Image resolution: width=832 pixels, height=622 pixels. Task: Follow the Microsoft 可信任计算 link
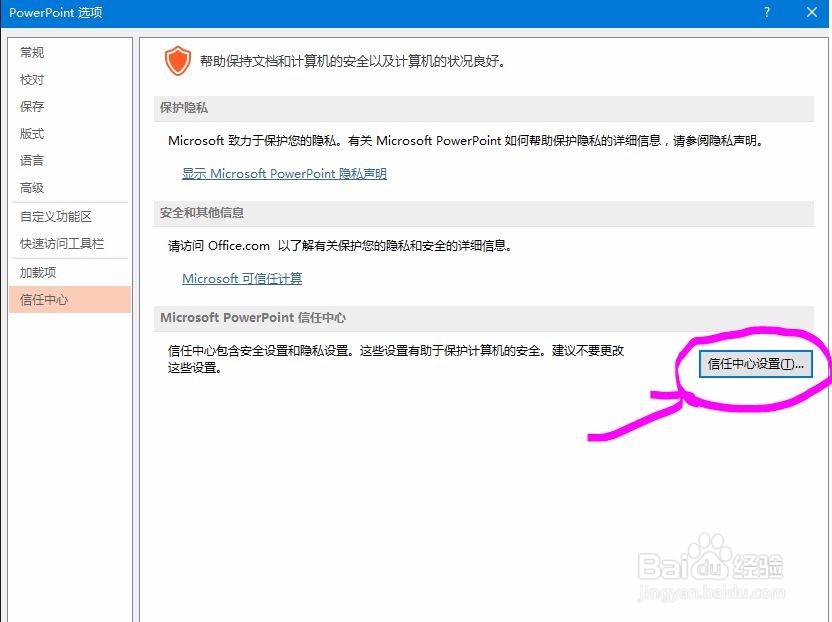coord(242,279)
